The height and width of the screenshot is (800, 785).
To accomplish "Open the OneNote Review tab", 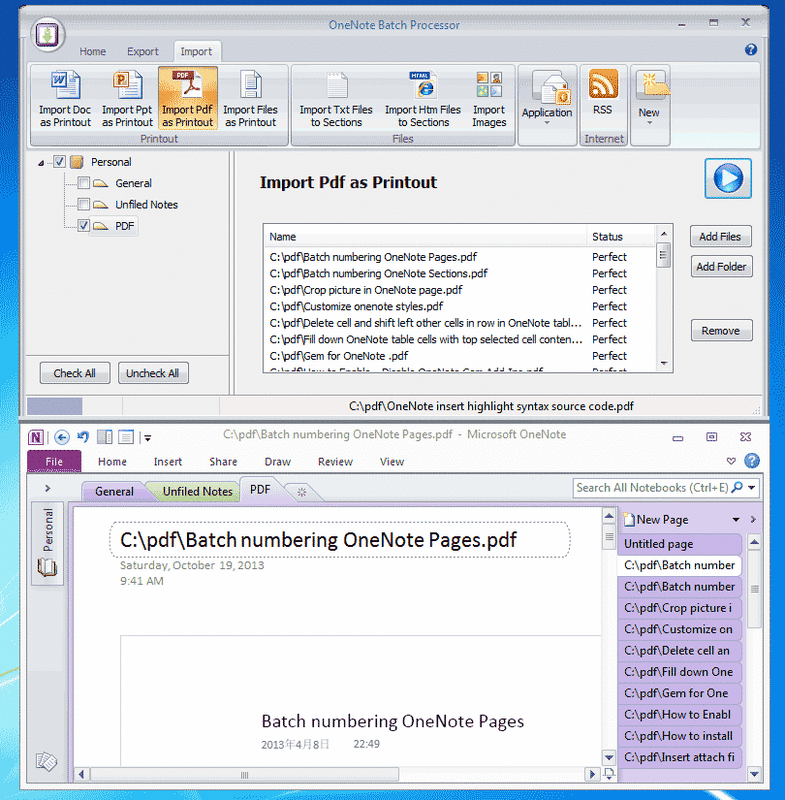I will click(335, 462).
